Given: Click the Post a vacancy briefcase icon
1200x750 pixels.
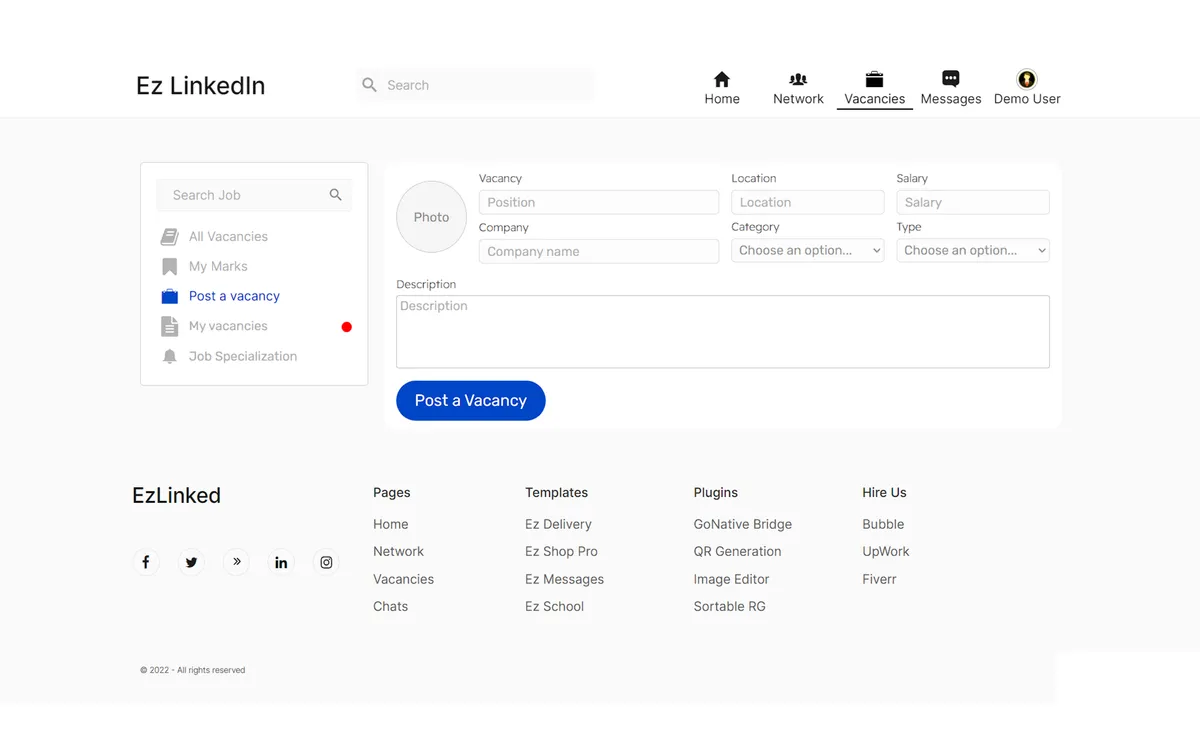Looking at the screenshot, I should (170, 296).
